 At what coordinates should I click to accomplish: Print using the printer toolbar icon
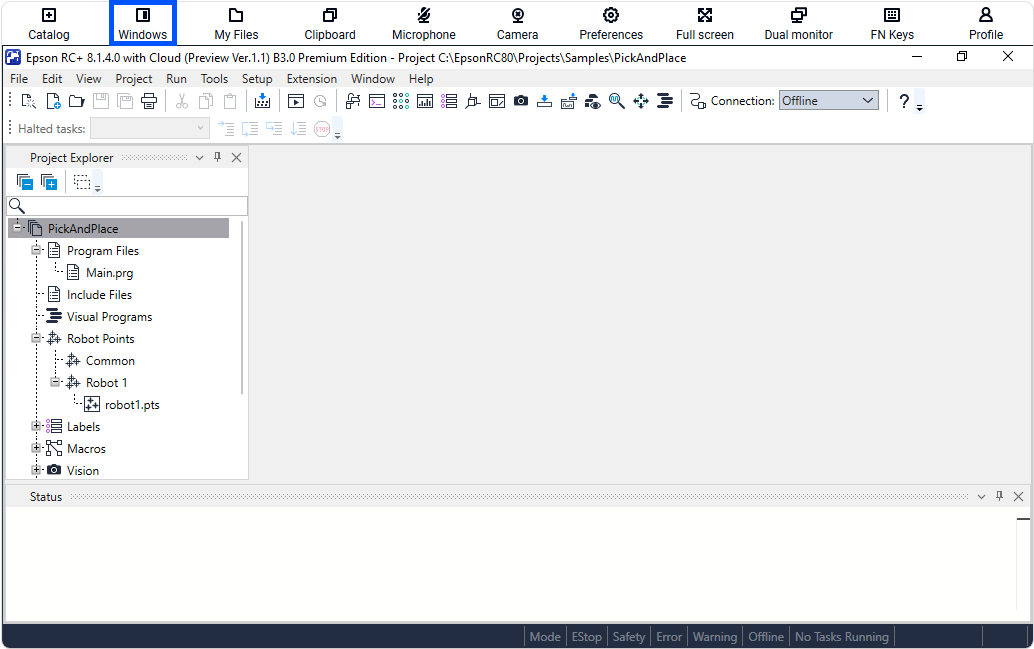(149, 101)
